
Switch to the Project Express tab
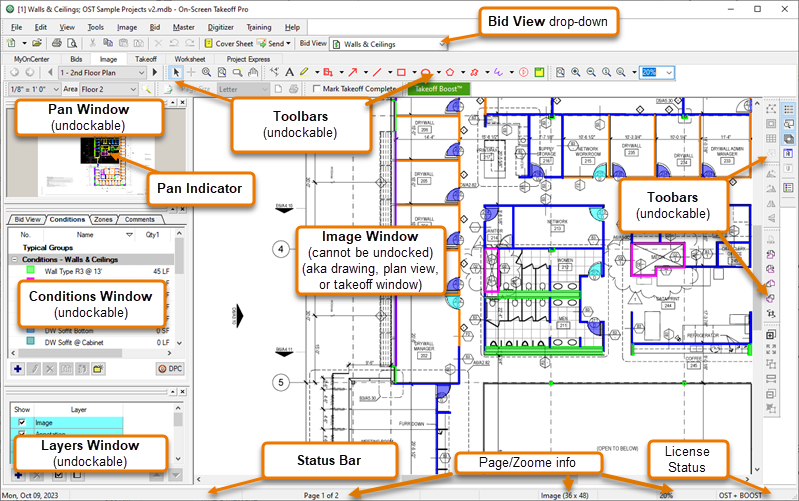pos(248,59)
